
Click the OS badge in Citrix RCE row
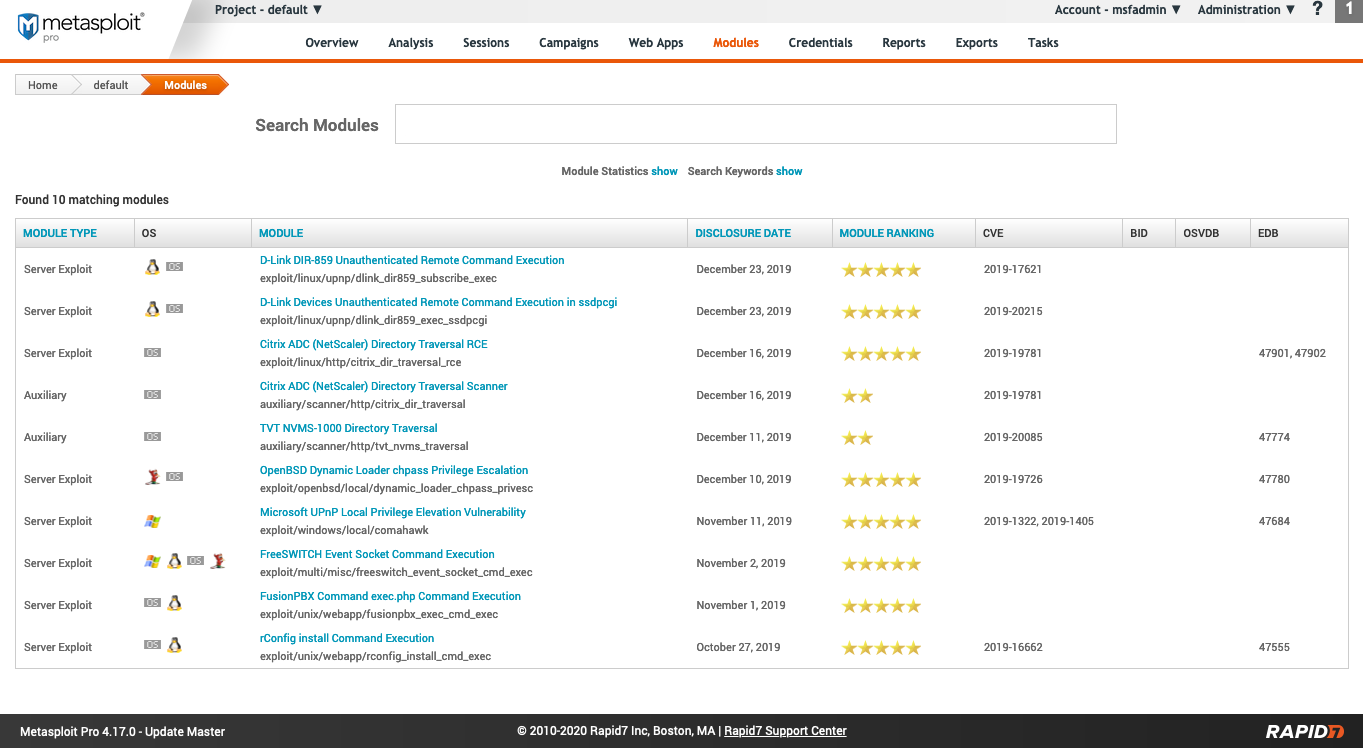[152, 353]
